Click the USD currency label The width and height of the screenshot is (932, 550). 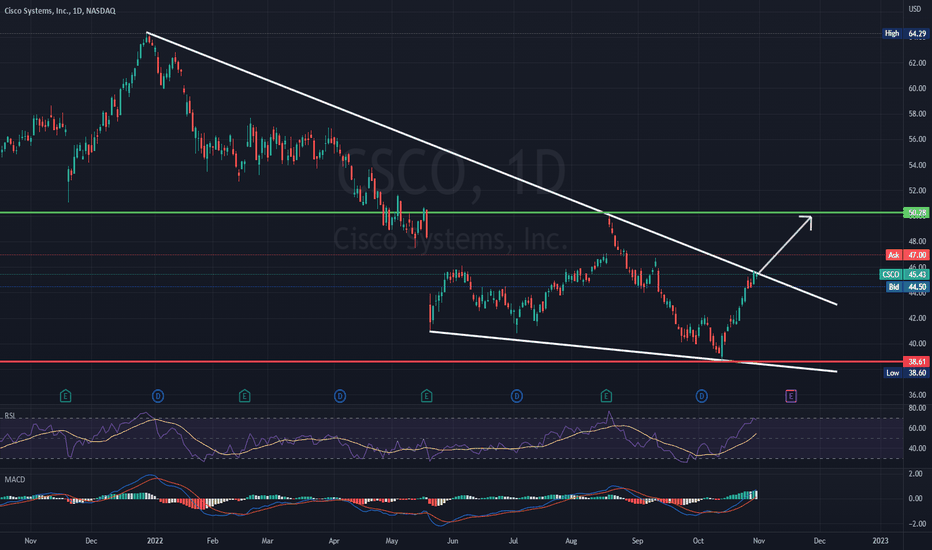915,8
